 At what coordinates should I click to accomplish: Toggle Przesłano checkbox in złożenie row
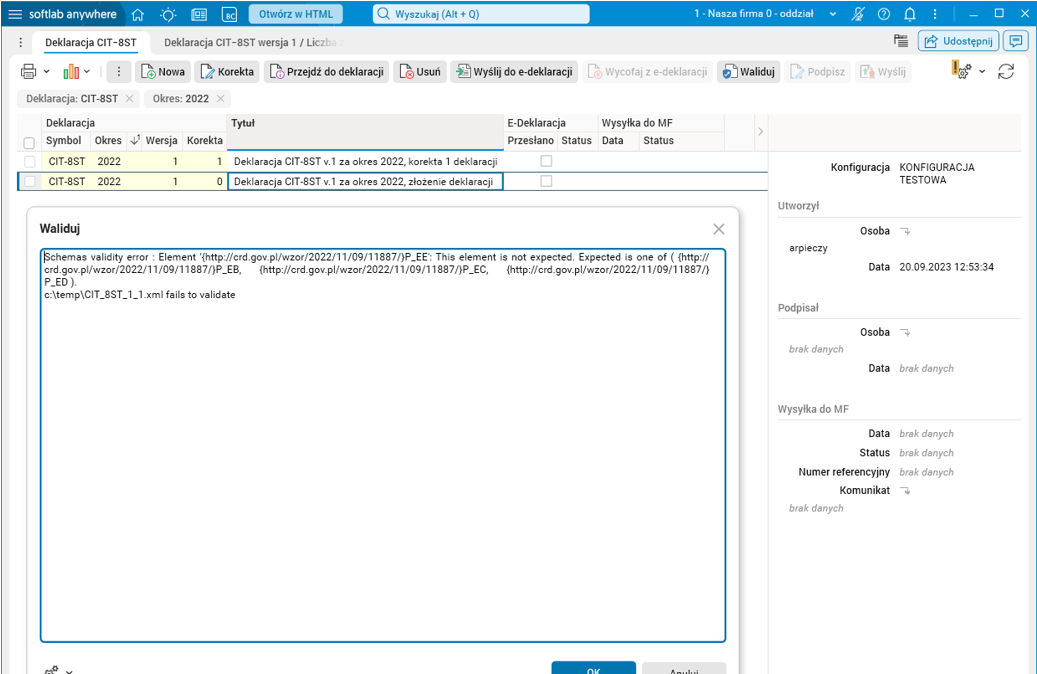[546, 181]
